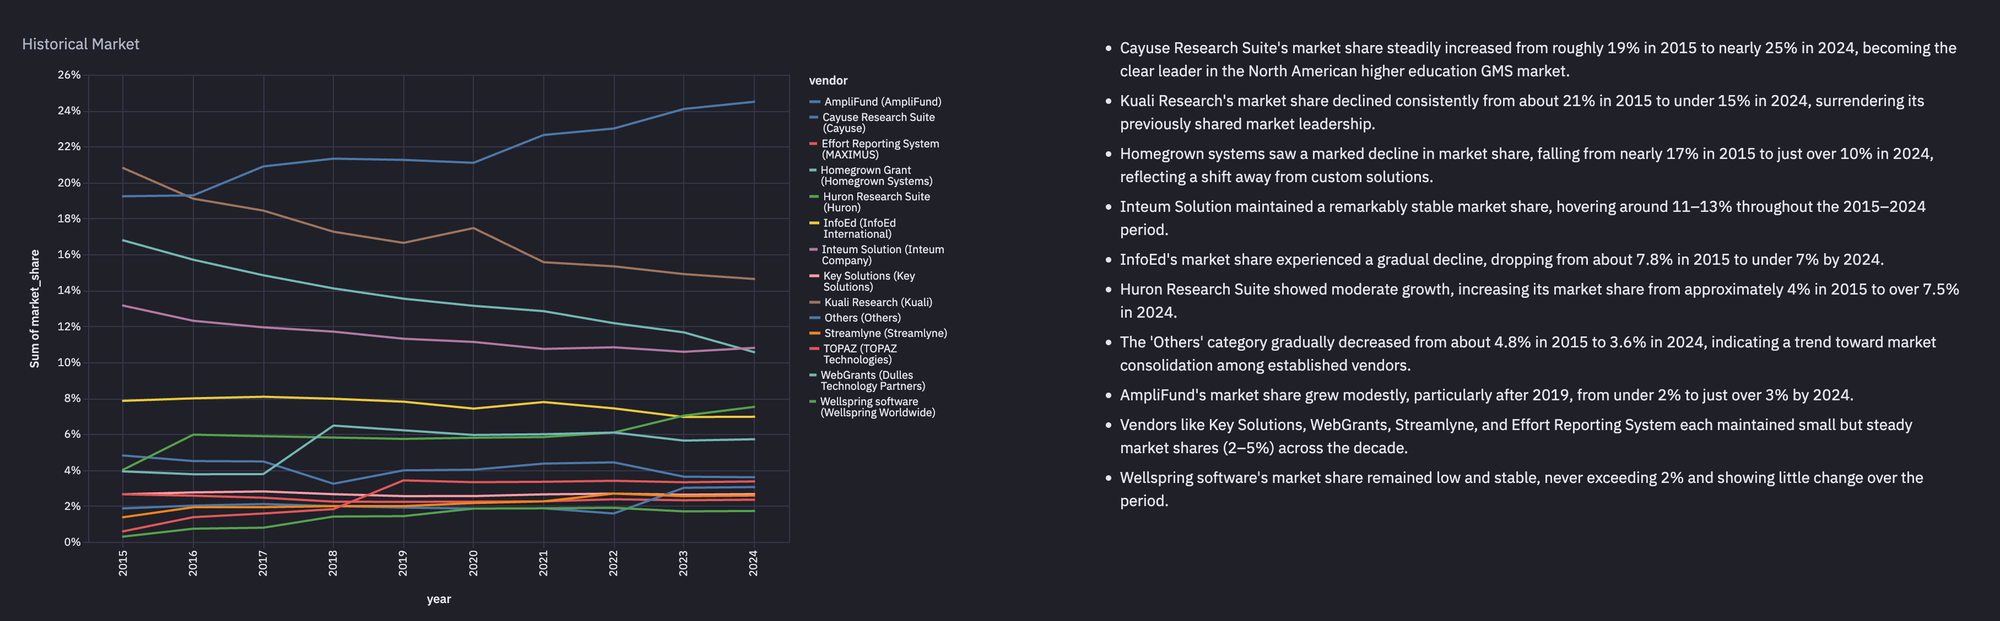Toggle Homegrown Grant legend entry
2000x621 pixels.
tap(871, 176)
